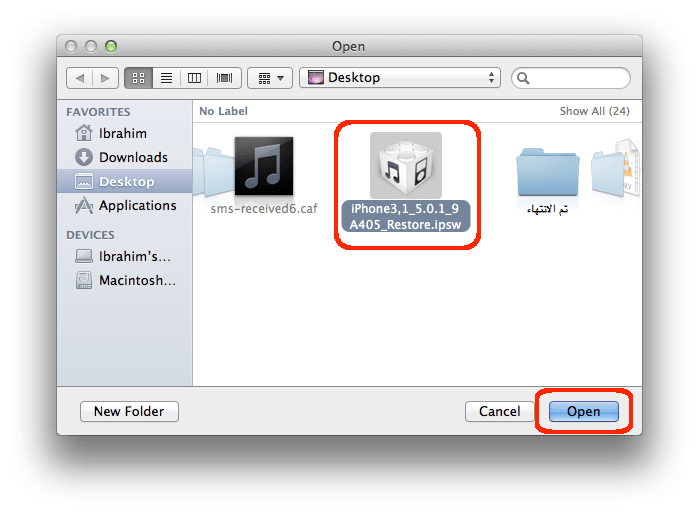Select Ibrahim home folder in sidebar
This screenshot has height=514, width=699.
click(124, 133)
